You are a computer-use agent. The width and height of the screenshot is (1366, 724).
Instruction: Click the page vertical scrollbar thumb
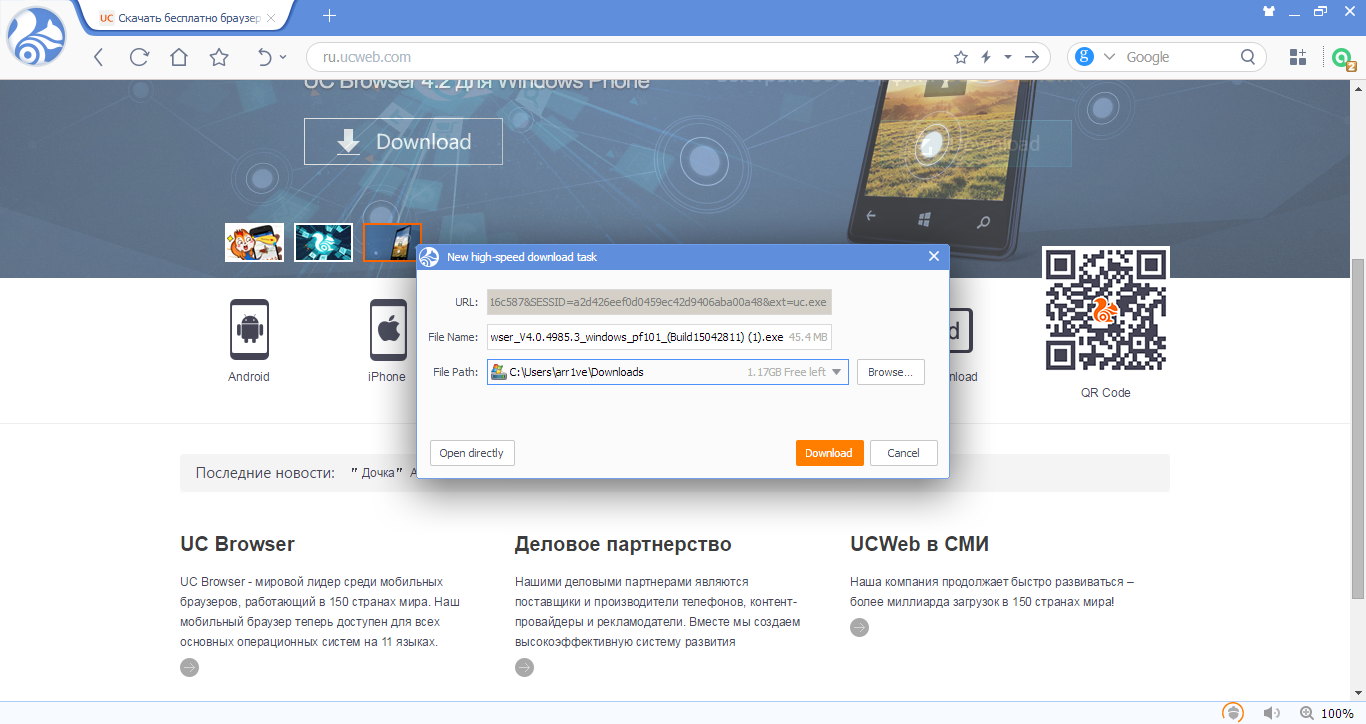1358,430
